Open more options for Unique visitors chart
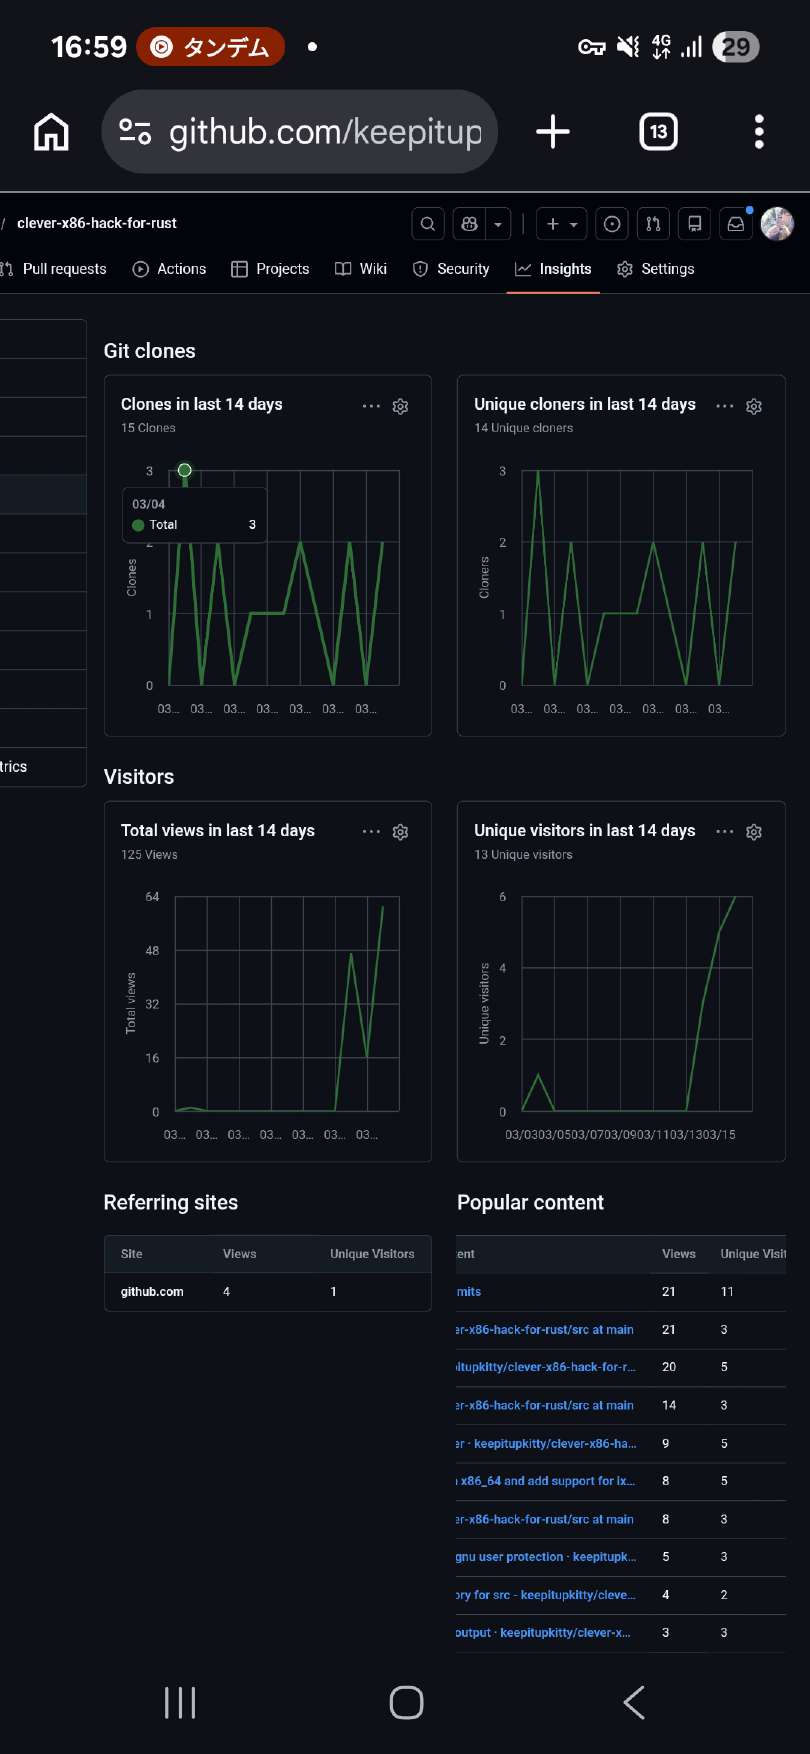This screenshot has height=1754, width=810. click(x=725, y=832)
